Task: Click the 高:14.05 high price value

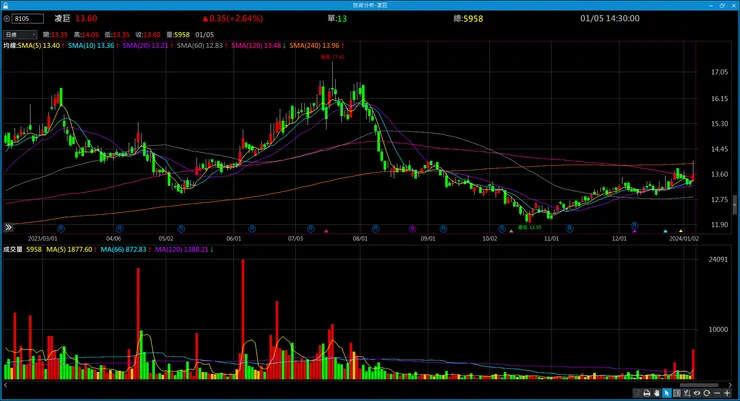Action: pyautogui.click(x=86, y=34)
